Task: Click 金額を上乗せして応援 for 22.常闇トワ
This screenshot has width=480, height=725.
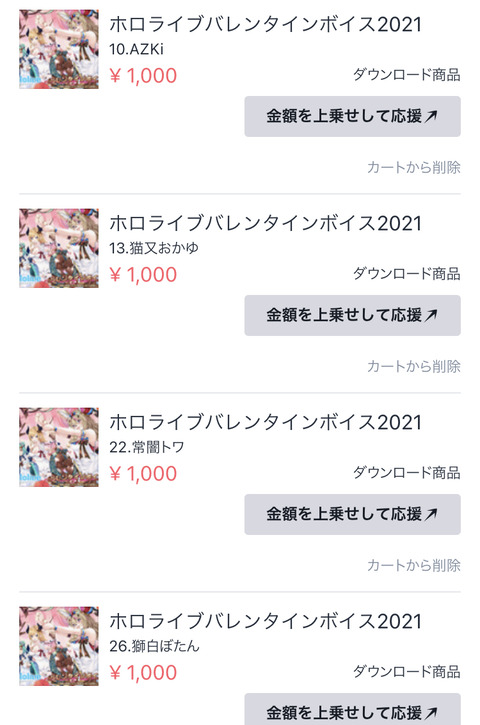Action: [x=352, y=514]
